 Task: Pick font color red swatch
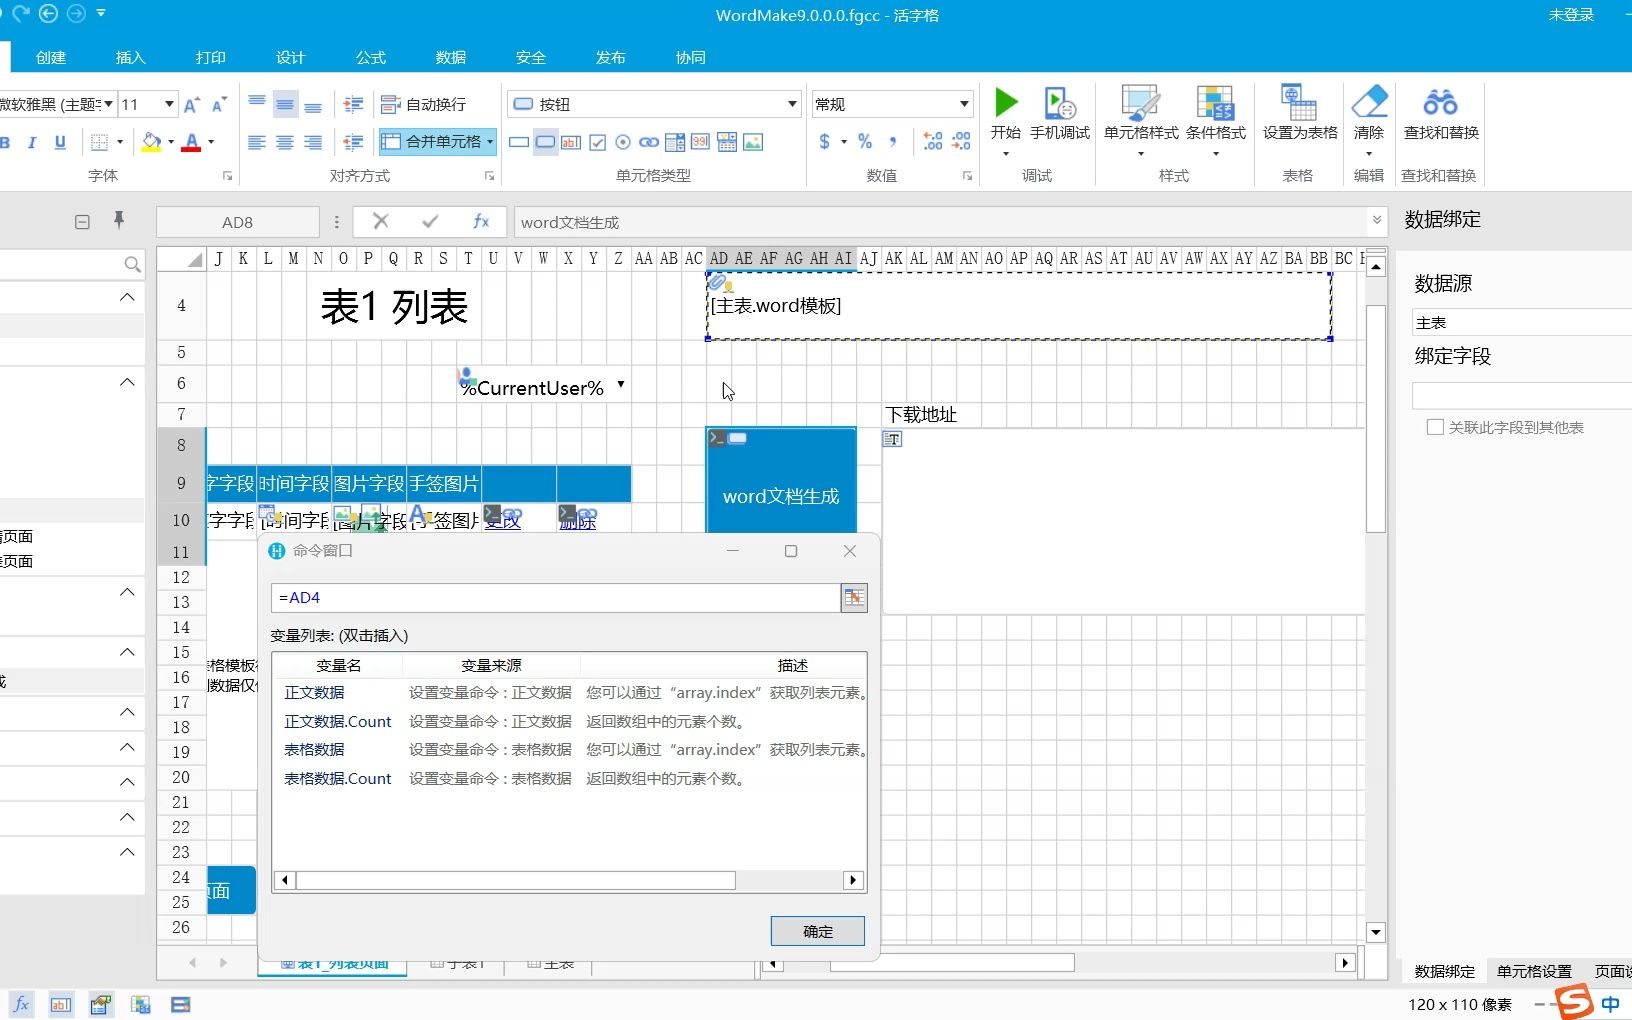pos(192,142)
